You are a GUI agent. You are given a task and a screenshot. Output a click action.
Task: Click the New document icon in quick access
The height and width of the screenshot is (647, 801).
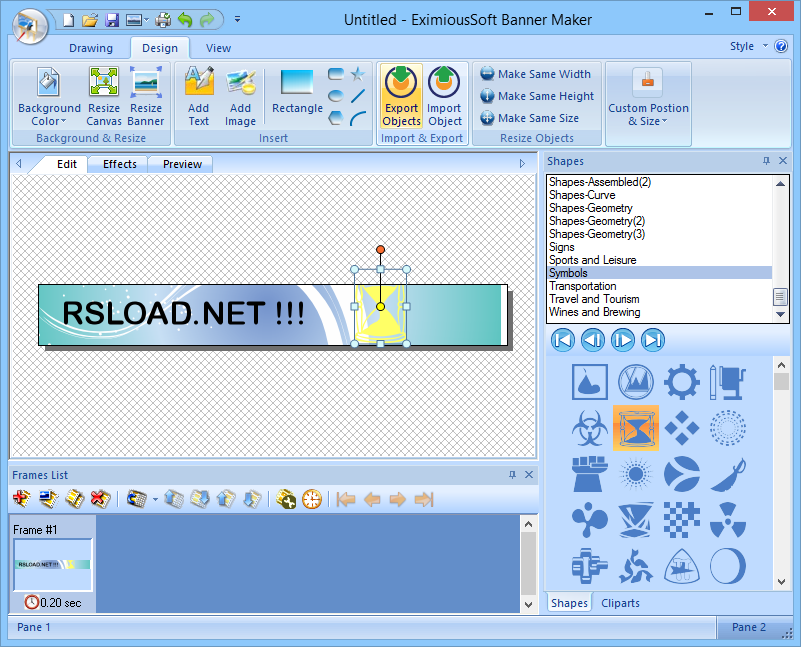(x=68, y=20)
